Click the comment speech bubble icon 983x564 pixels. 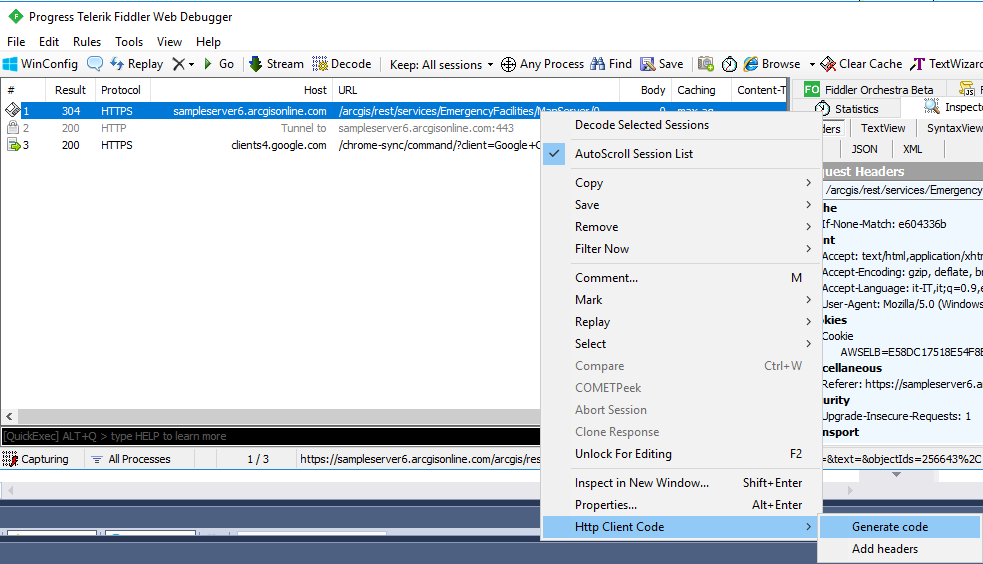click(95, 64)
